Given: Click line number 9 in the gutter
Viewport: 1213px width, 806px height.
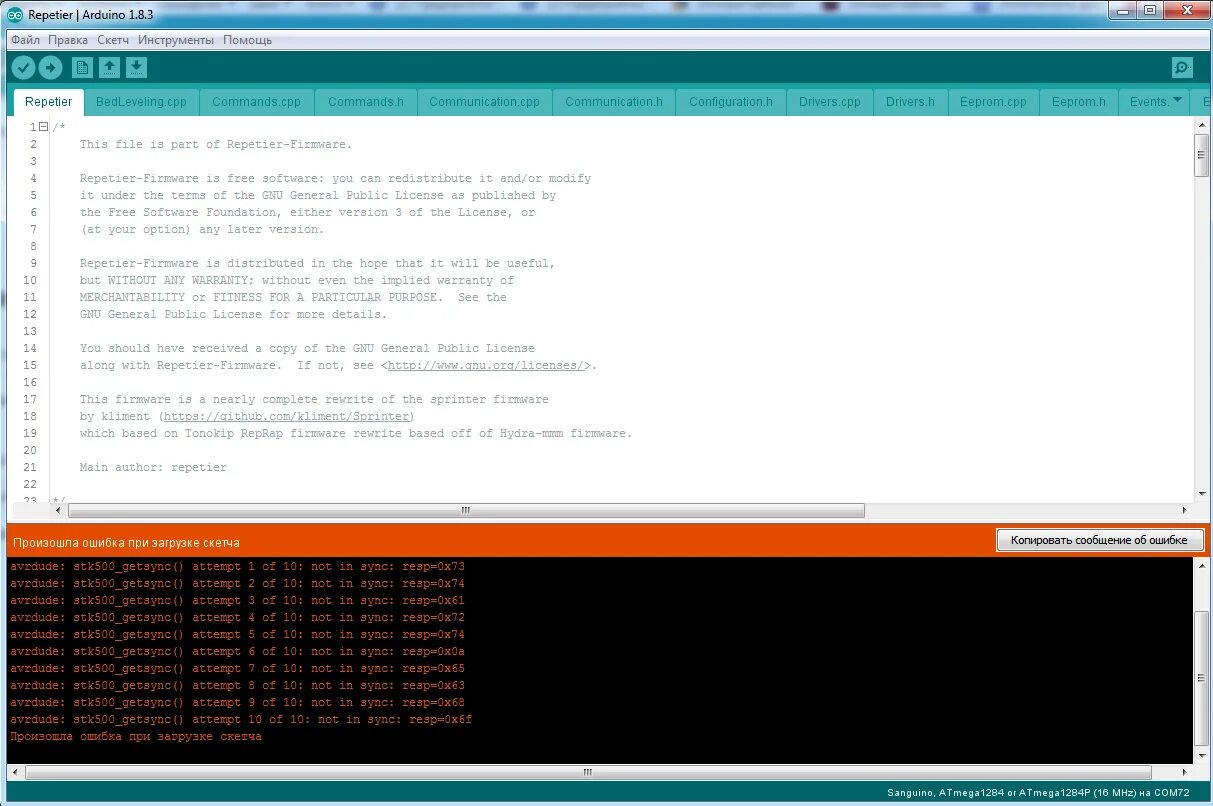Looking at the screenshot, I should tap(33, 263).
